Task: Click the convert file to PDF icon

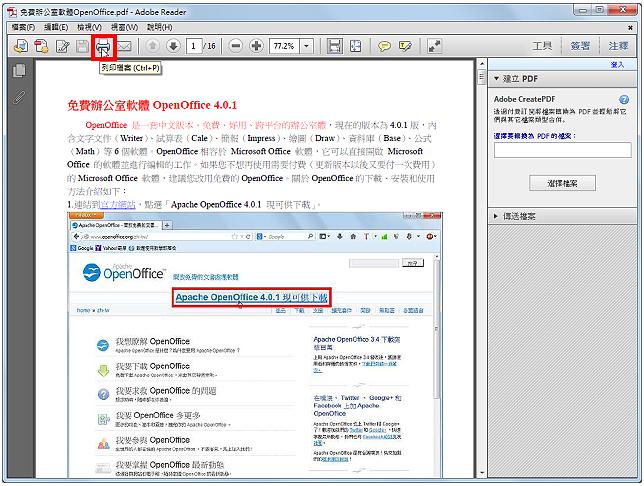Action: point(41,46)
